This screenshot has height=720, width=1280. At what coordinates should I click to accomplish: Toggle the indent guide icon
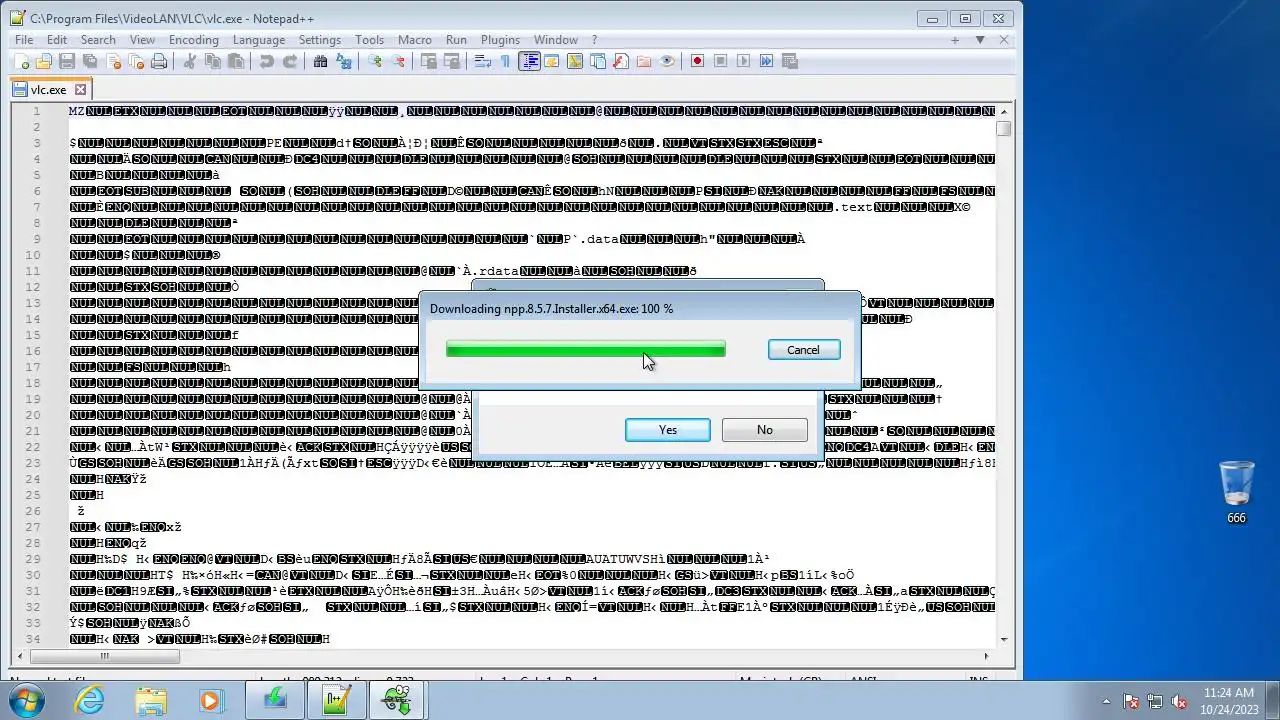click(x=529, y=61)
